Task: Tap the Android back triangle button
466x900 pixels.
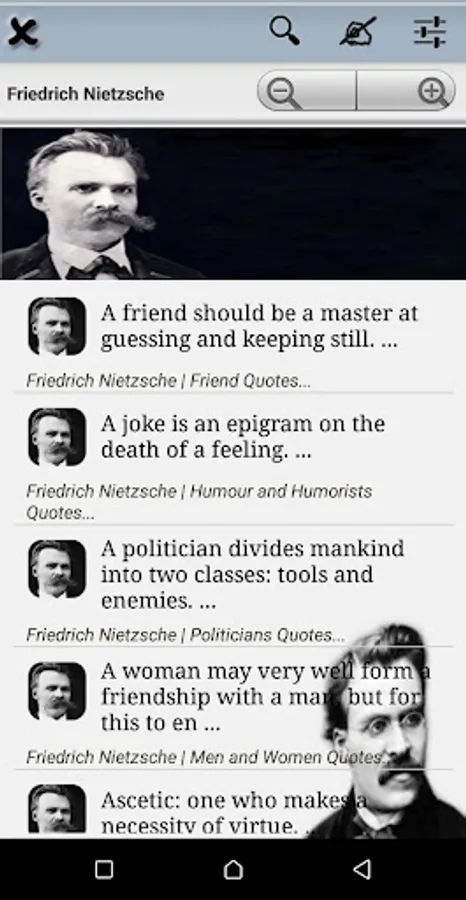Action: point(362,870)
